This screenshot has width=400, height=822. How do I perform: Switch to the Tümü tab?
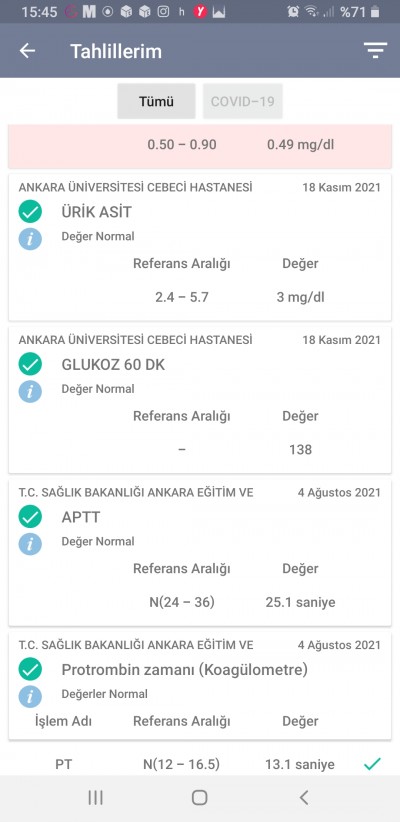156,101
